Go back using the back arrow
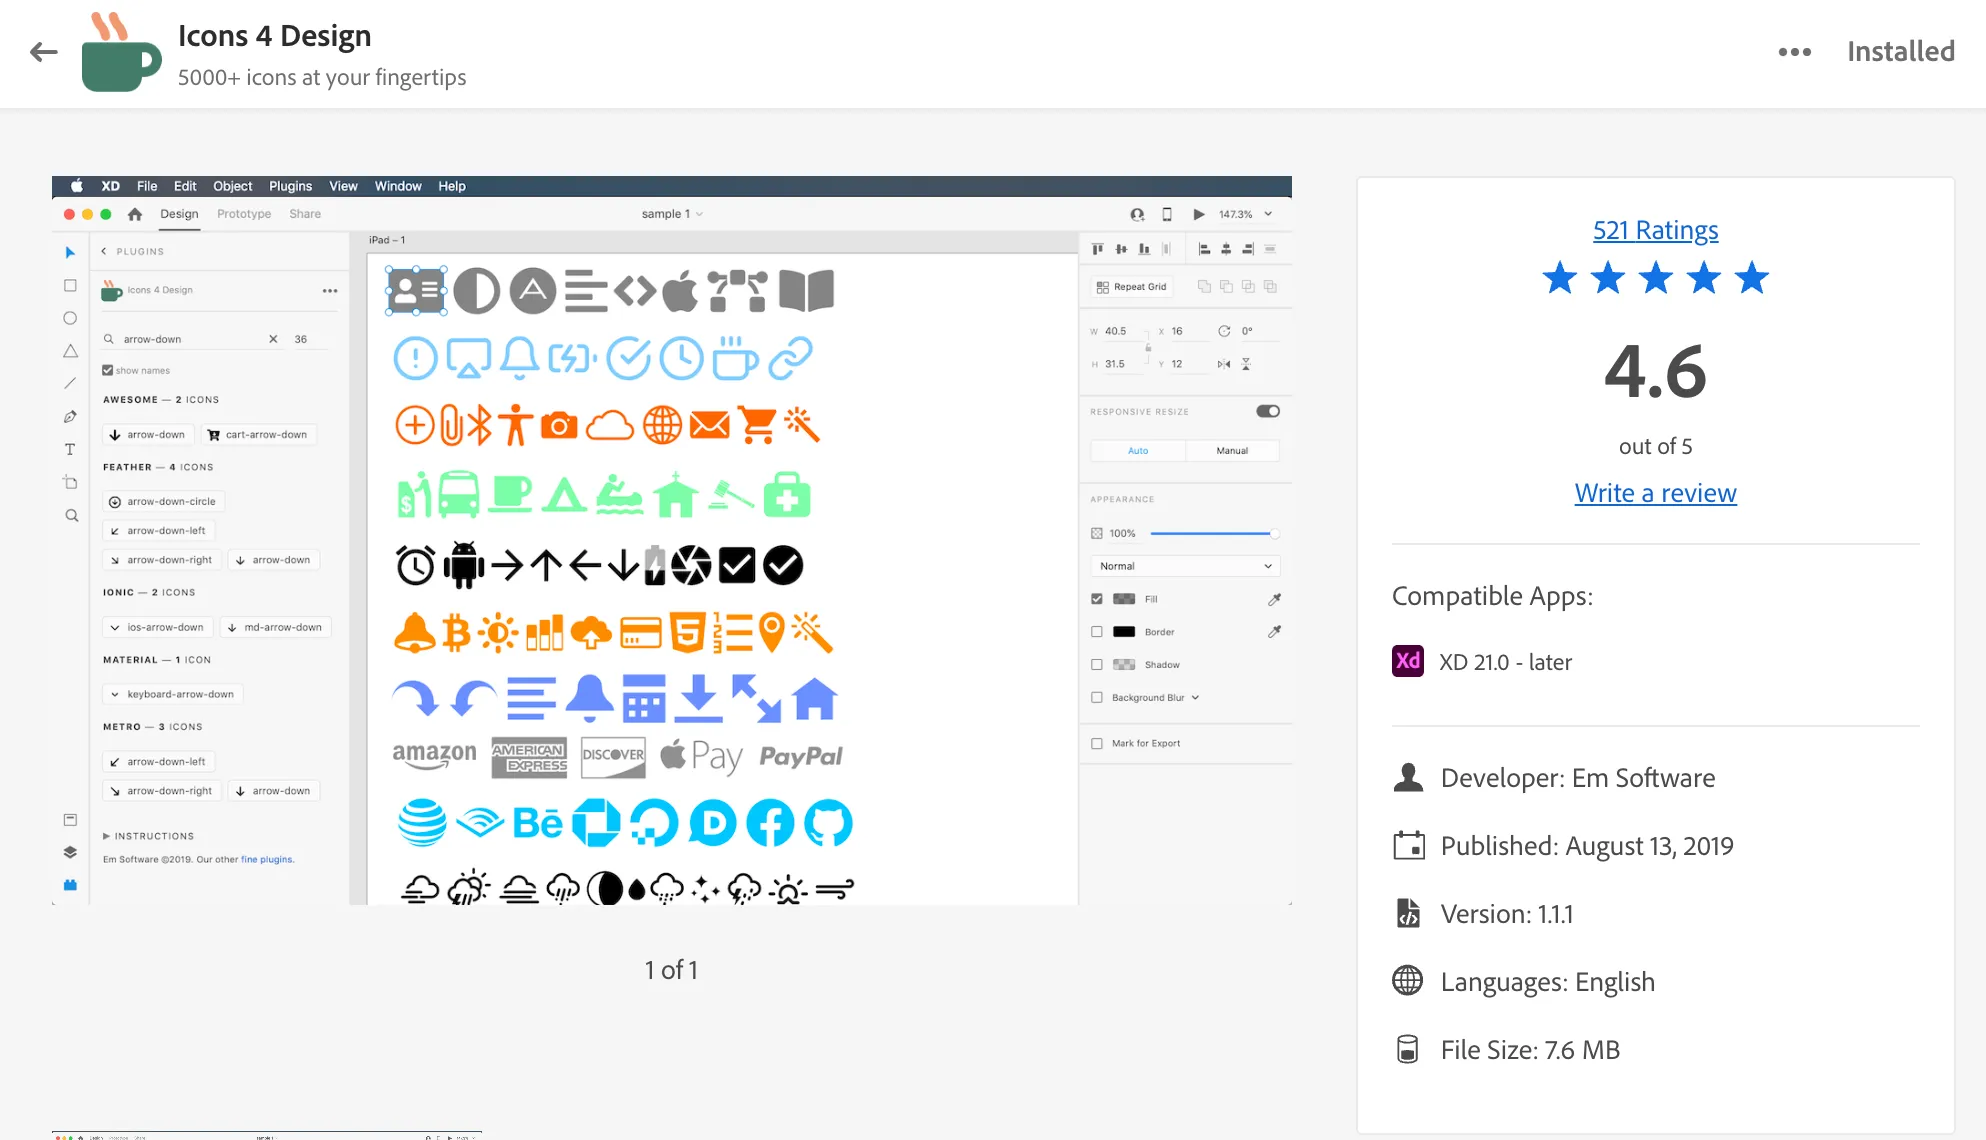The image size is (1986, 1140). click(x=44, y=52)
